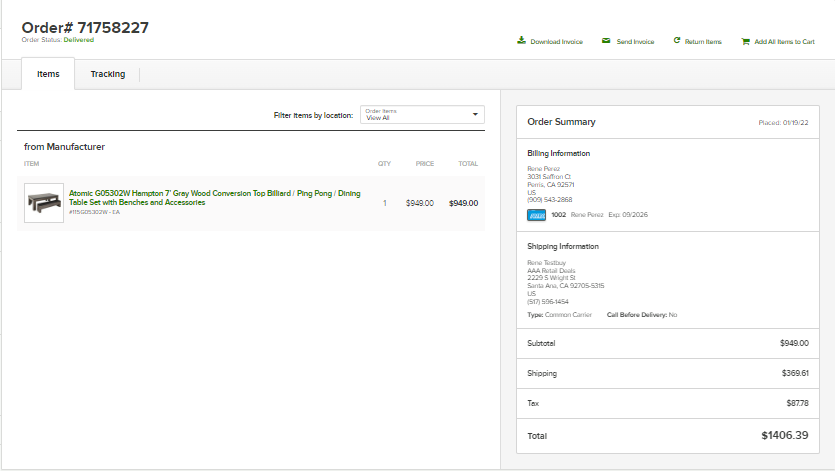The image size is (835, 471).
Task: Select the Subtotal amount $949.00
Action: [x=794, y=343]
